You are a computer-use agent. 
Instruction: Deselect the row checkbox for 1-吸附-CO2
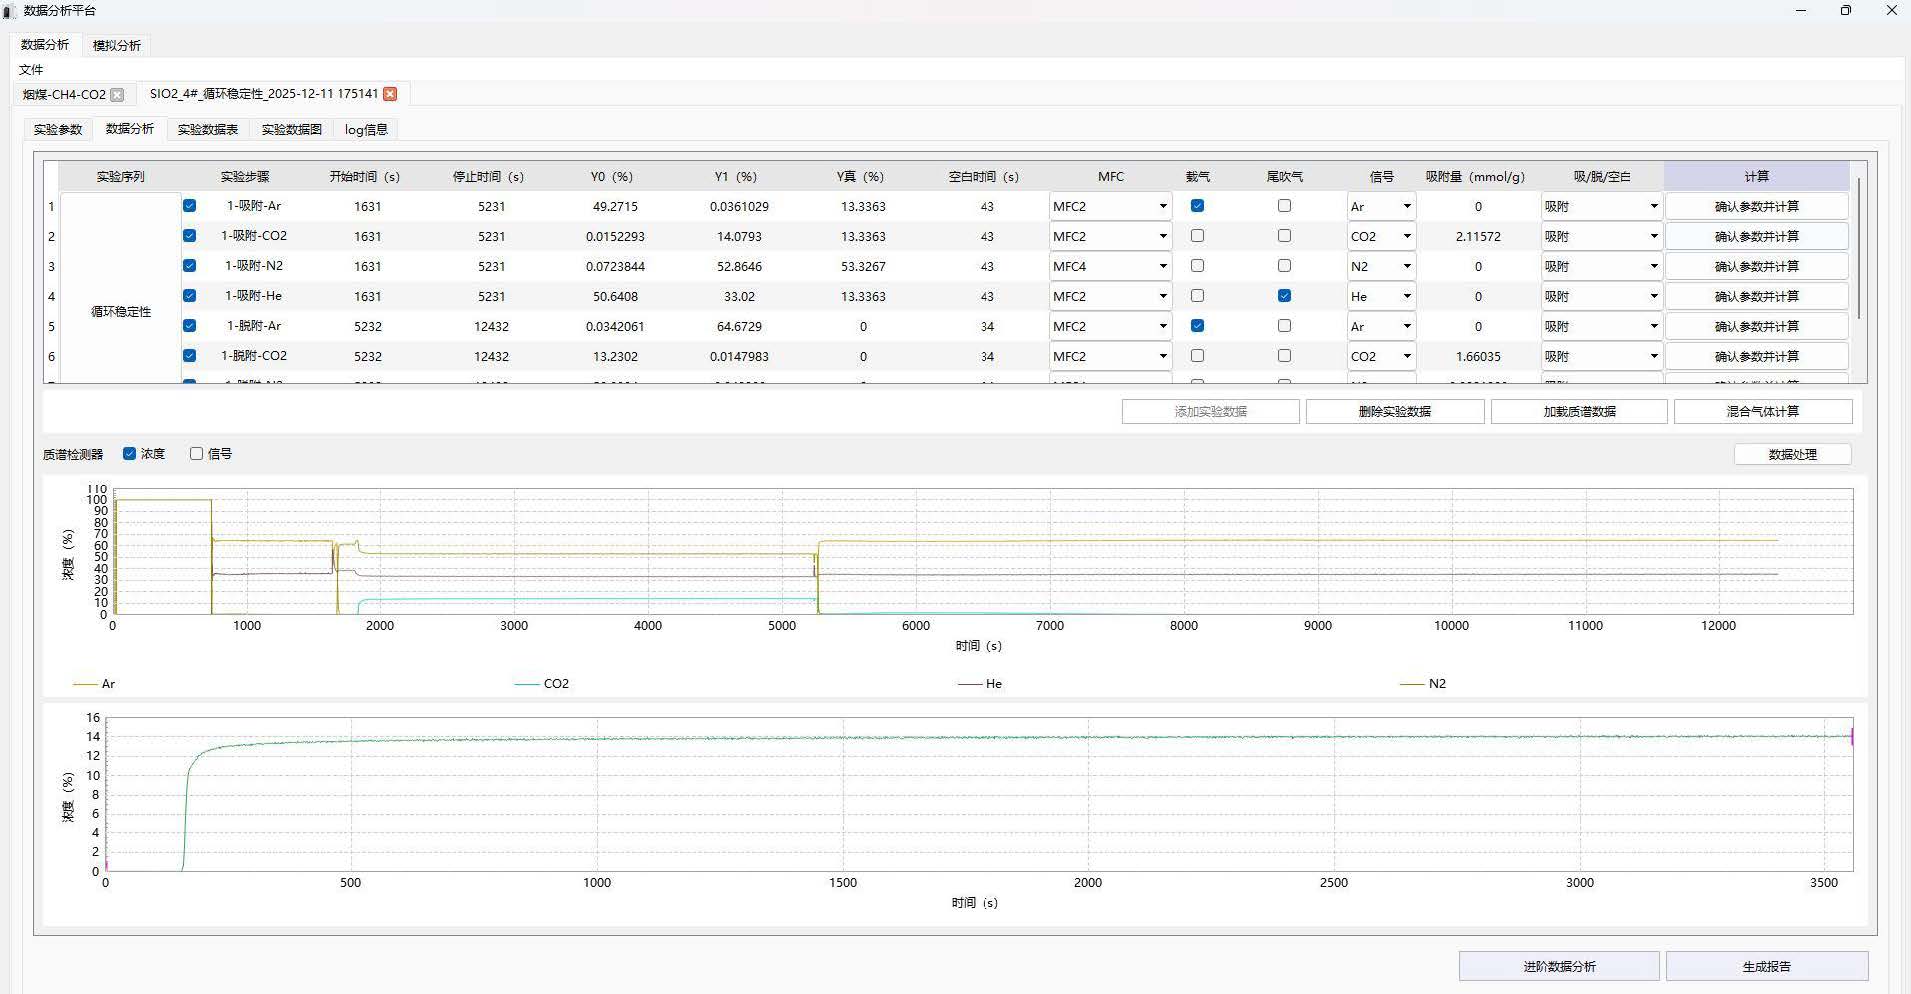pos(190,236)
